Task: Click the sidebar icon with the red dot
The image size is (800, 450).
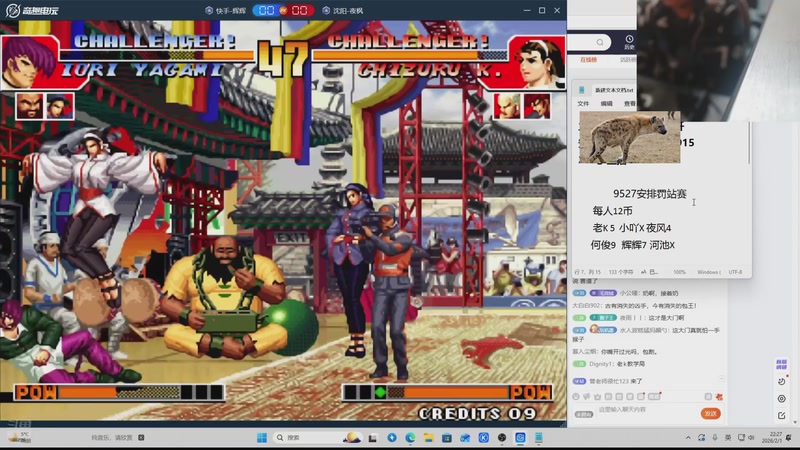Action: pyautogui.click(x=782, y=381)
